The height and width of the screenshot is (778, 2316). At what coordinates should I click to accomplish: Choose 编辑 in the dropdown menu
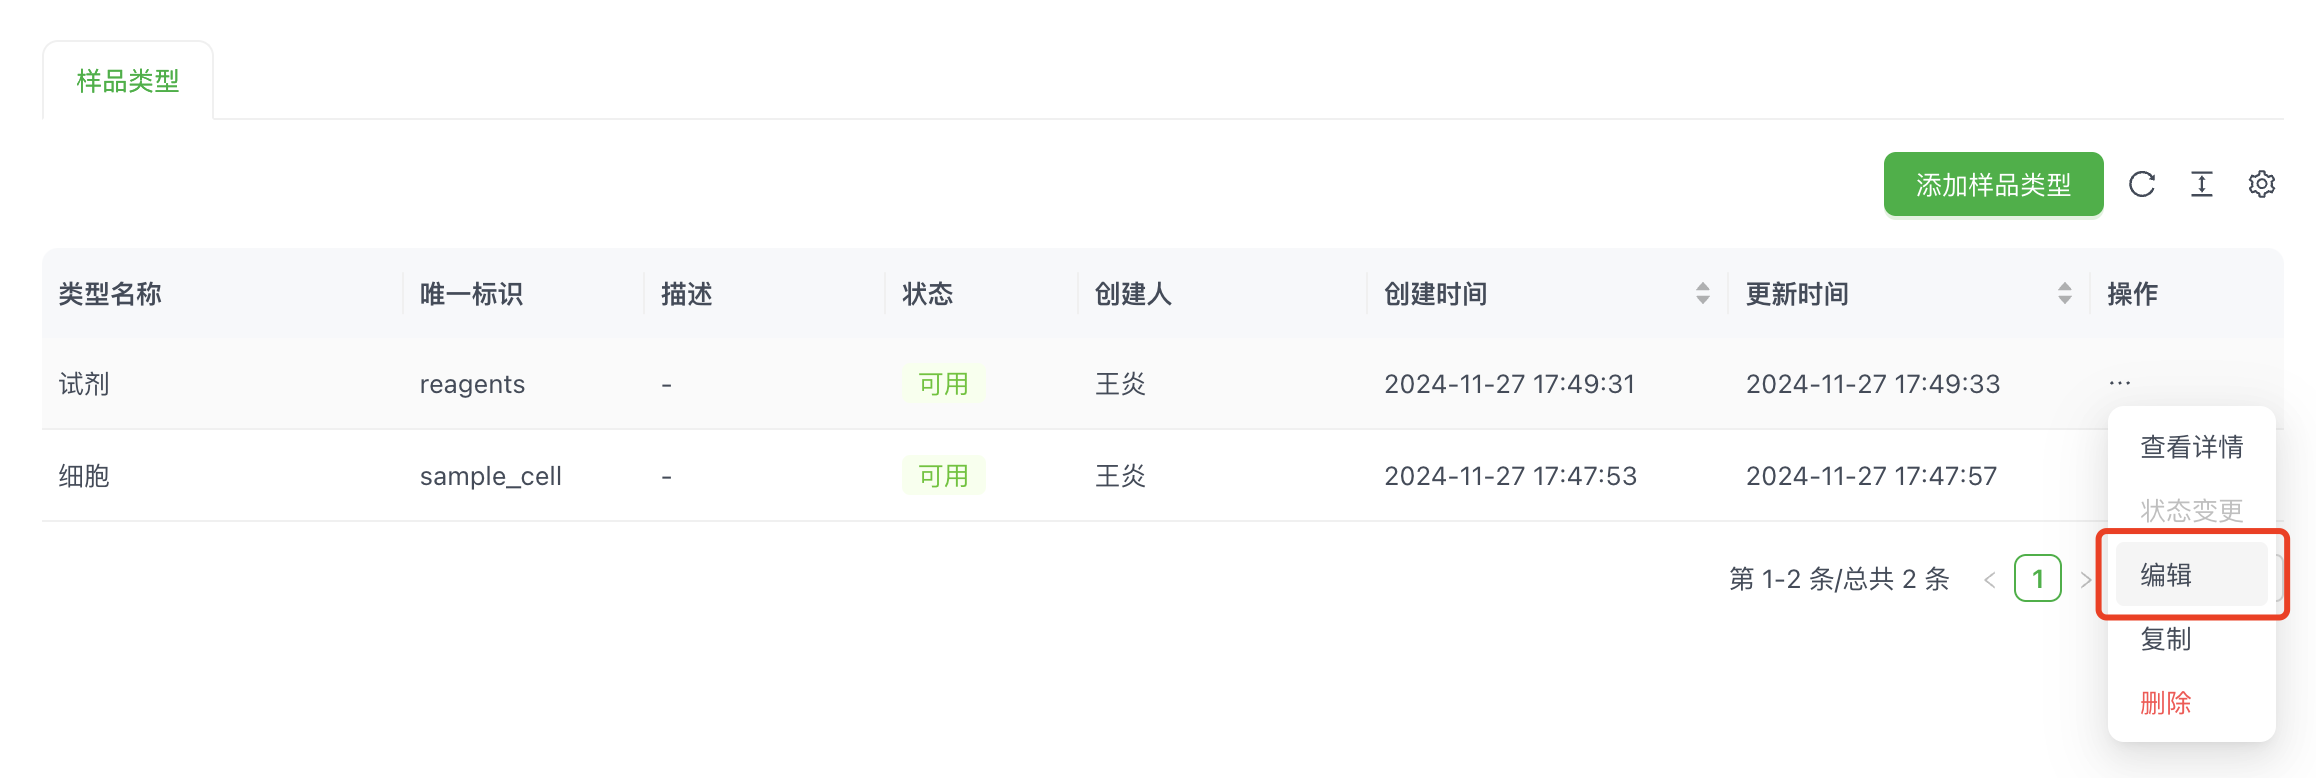click(2167, 575)
